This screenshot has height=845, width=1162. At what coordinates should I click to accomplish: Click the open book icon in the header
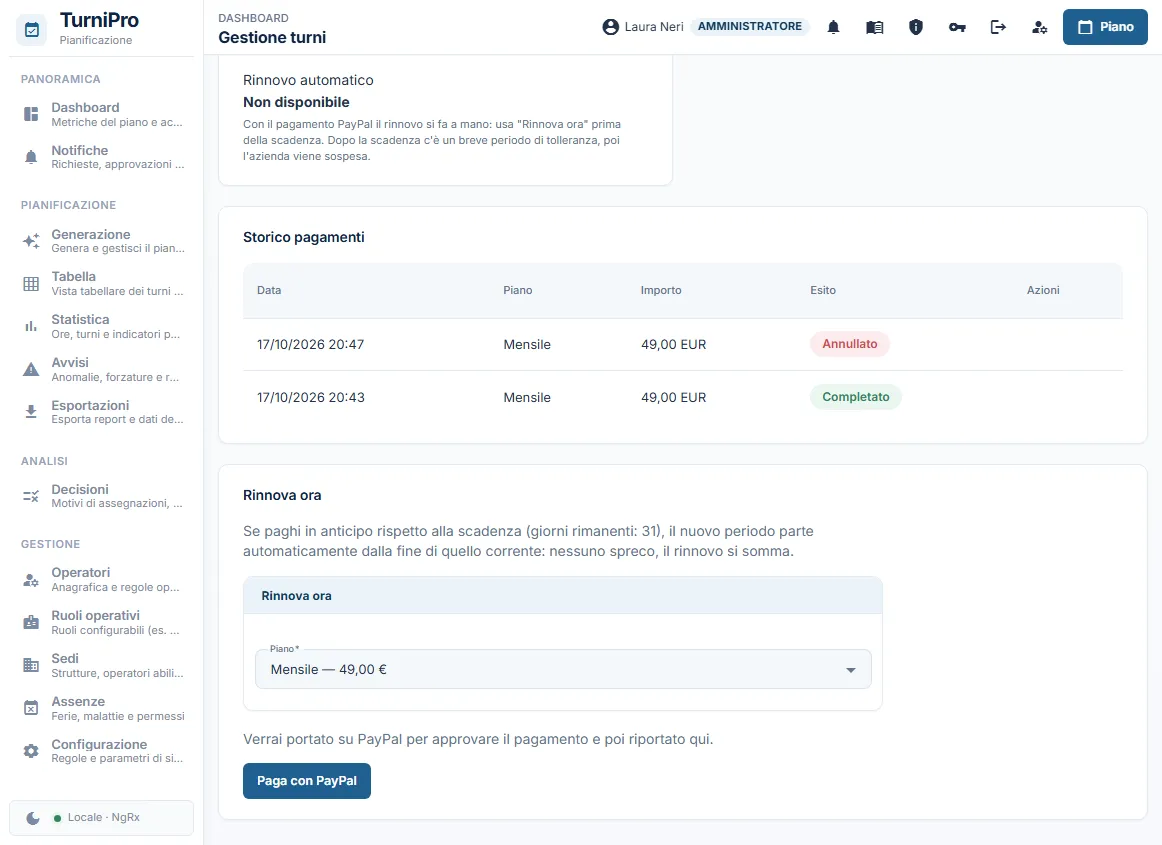[x=874, y=27]
